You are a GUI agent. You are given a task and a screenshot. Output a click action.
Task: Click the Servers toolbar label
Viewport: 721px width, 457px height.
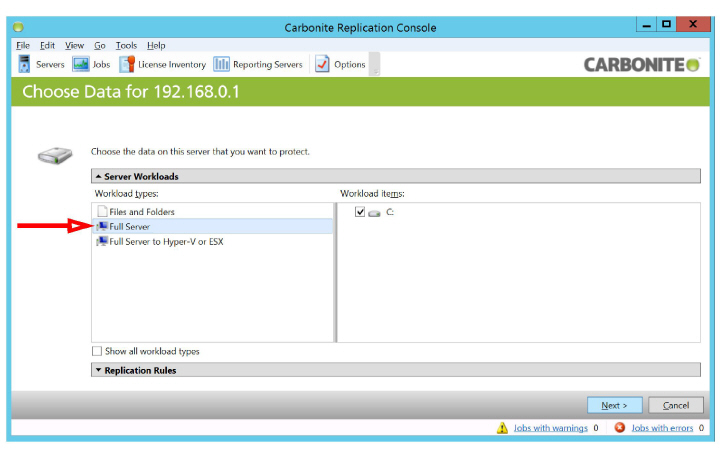pos(50,64)
